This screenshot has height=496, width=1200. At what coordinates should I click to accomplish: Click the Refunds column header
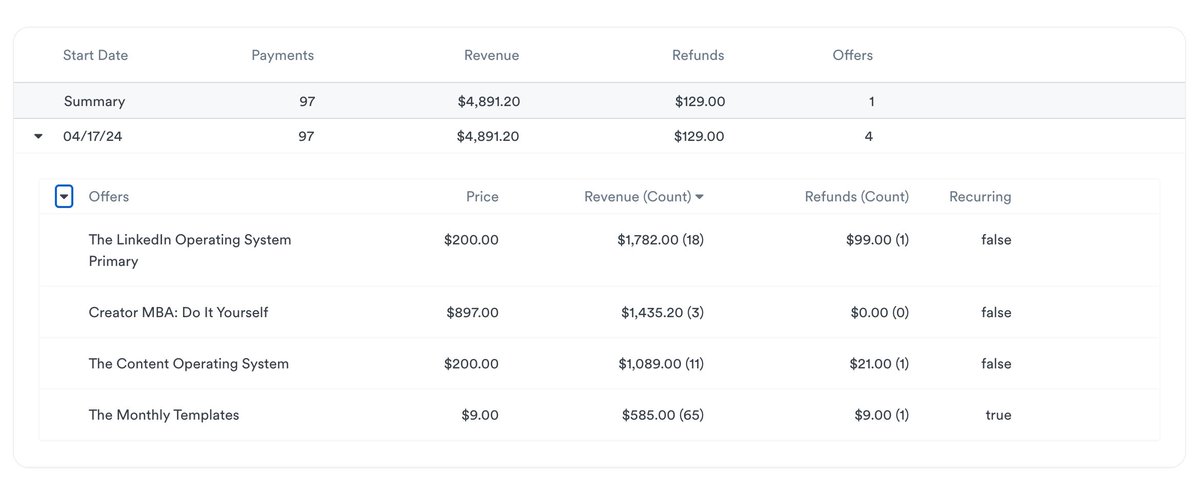(698, 55)
